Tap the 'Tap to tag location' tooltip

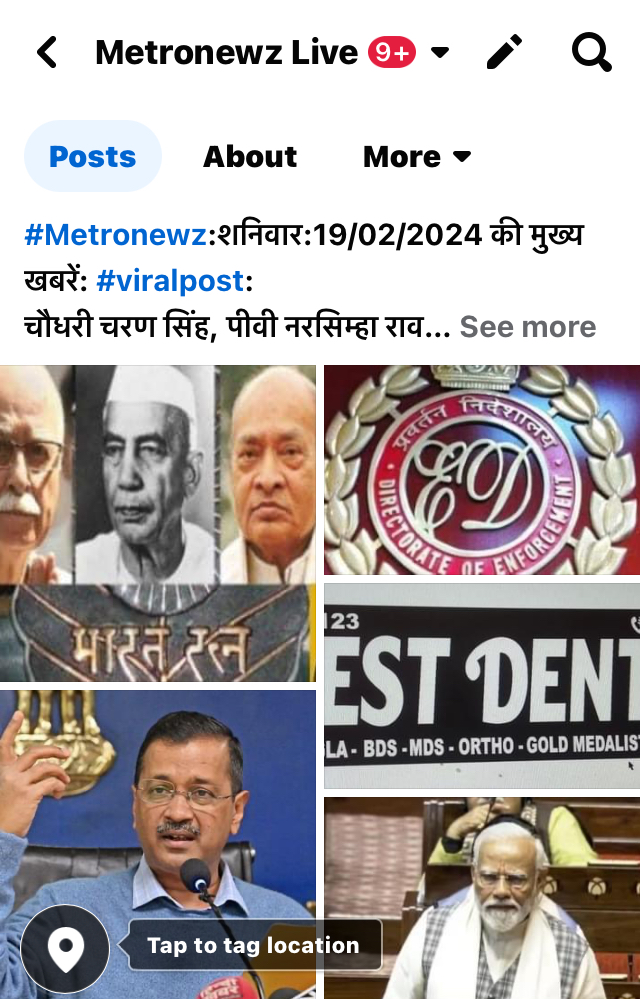pos(253,945)
